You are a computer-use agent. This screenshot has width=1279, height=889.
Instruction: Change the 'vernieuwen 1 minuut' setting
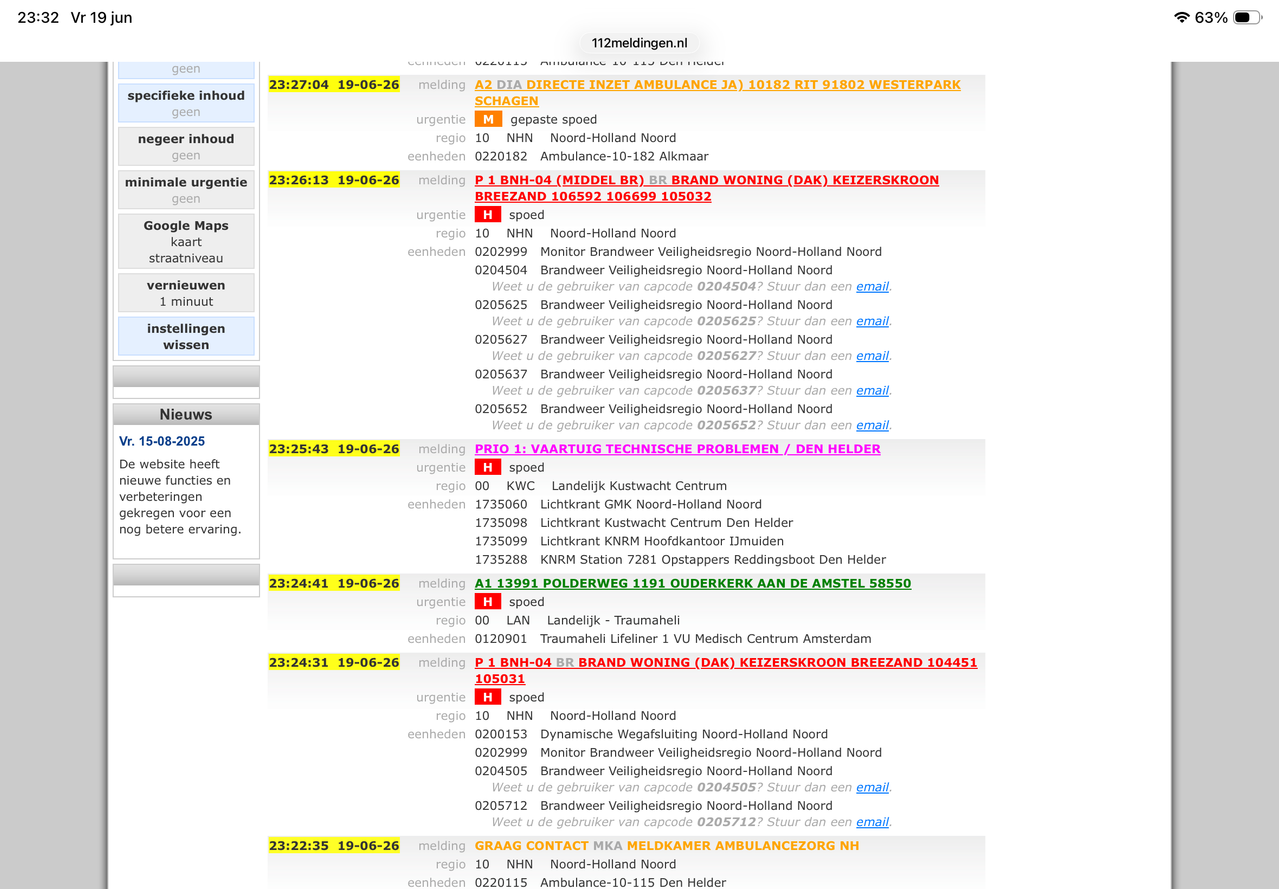click(x=186, y=293)
